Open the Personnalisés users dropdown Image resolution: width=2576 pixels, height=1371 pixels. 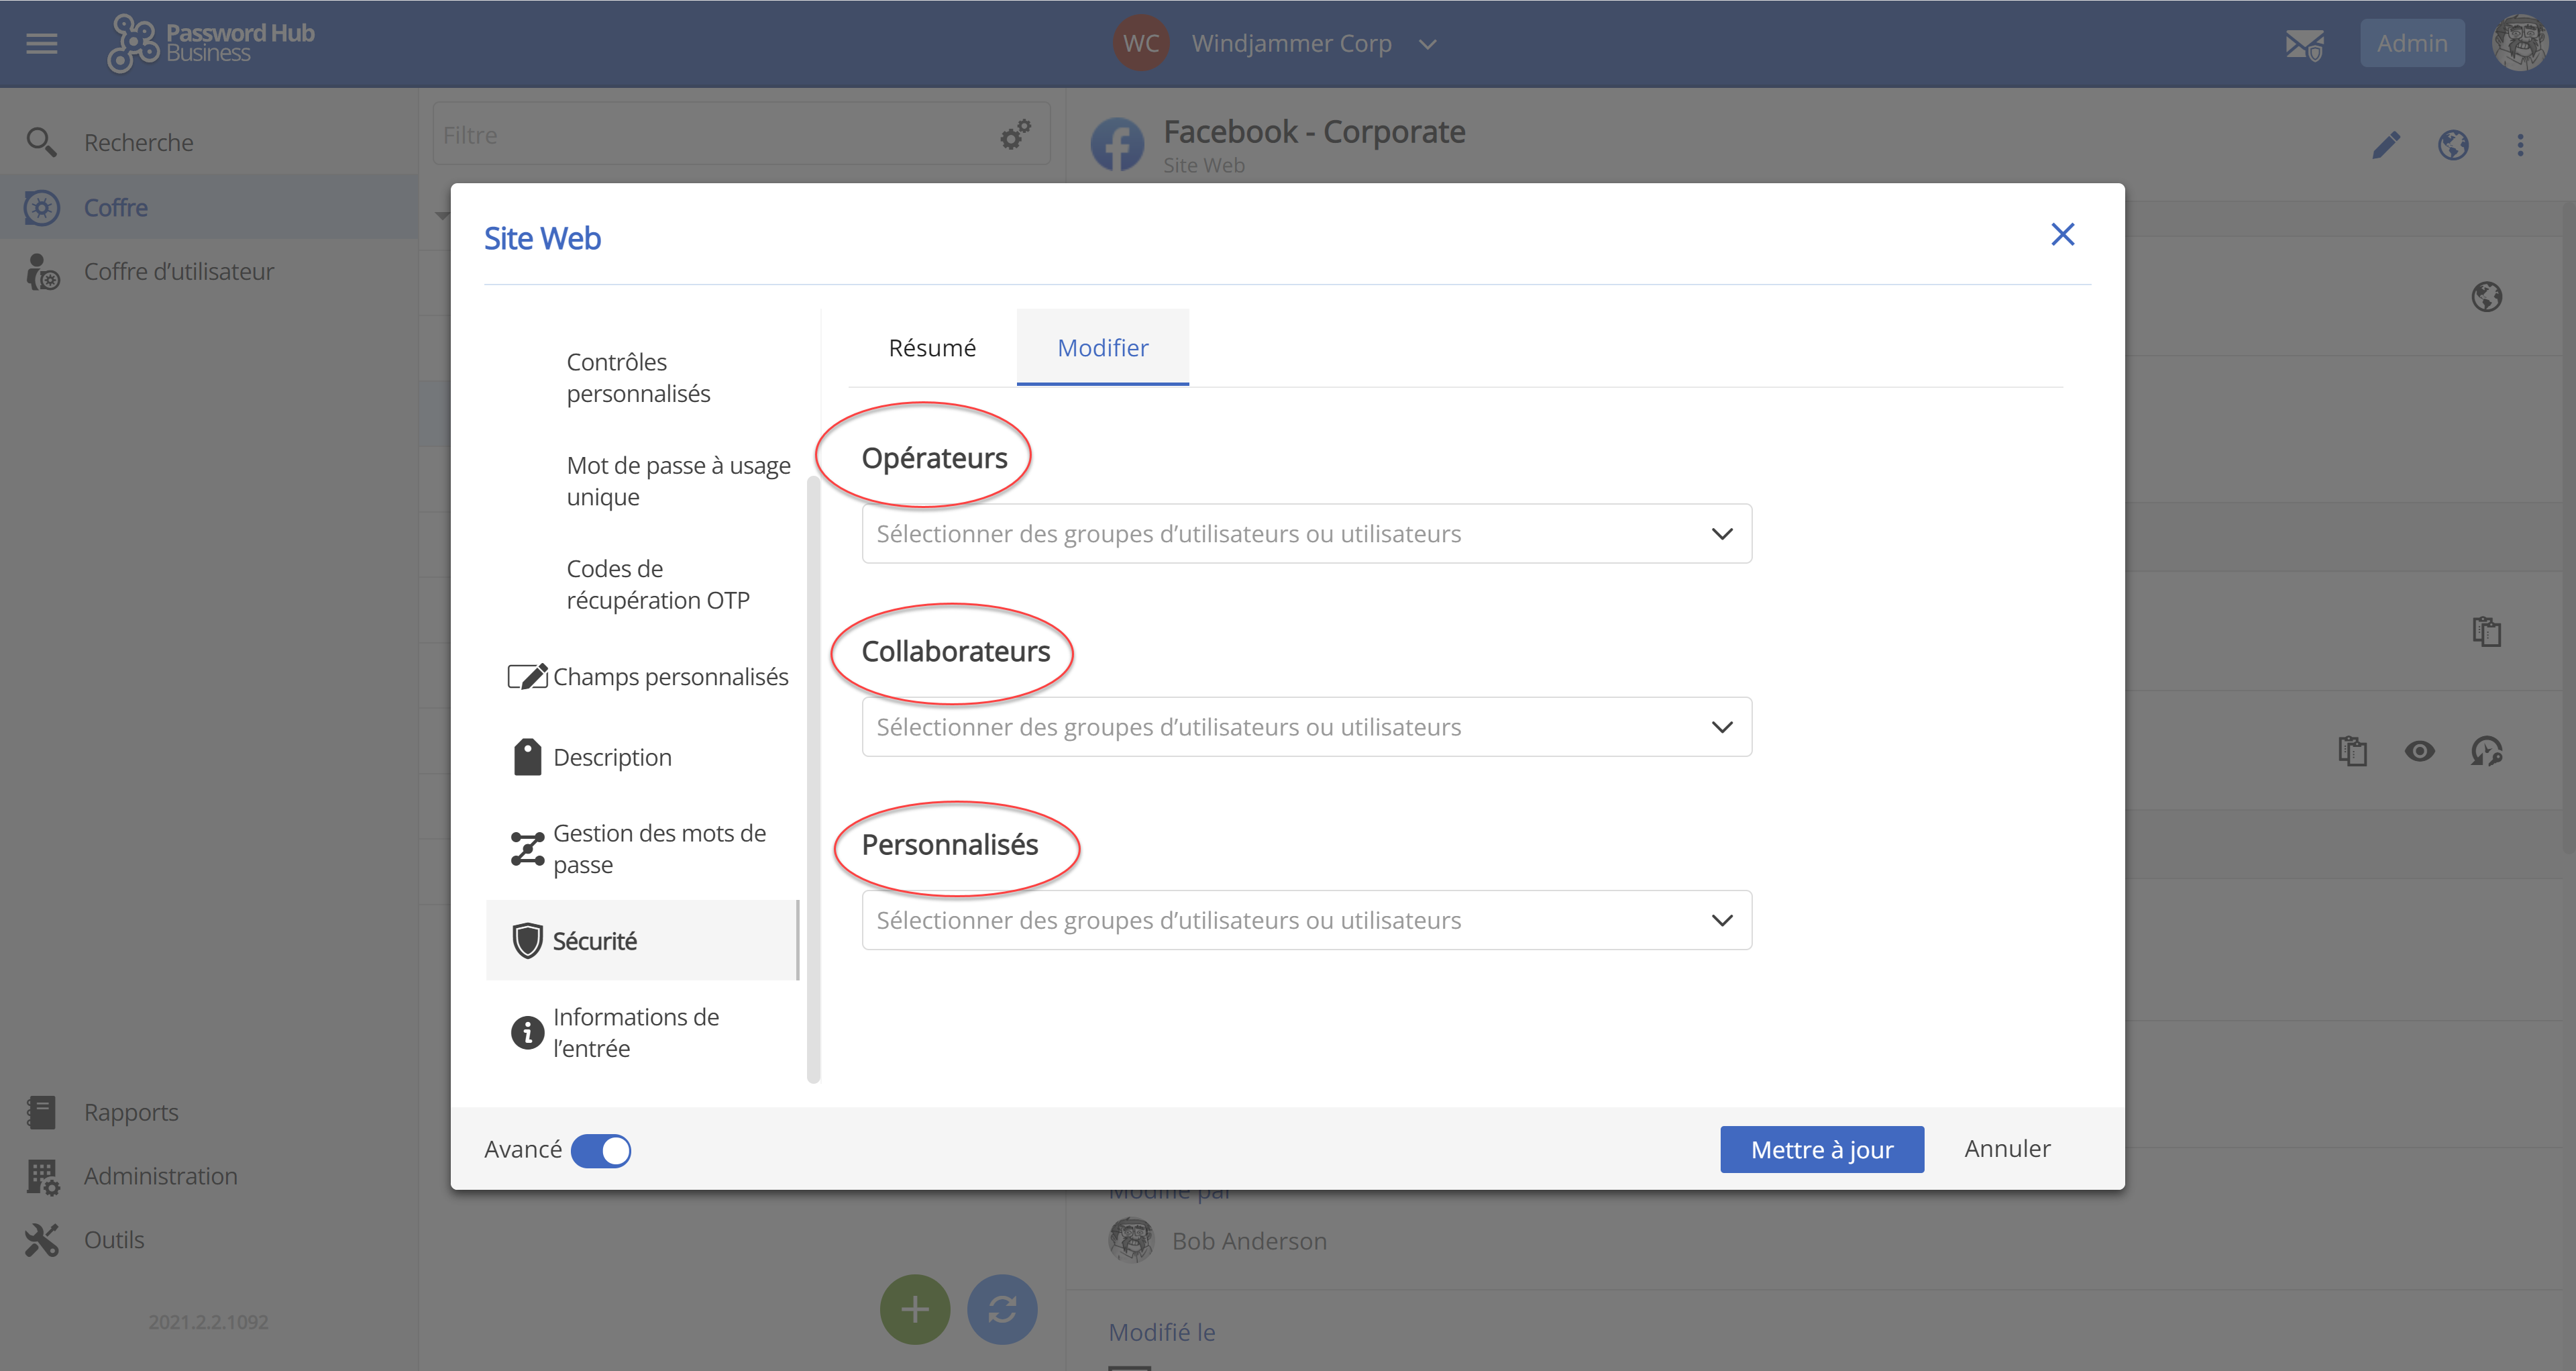1306,920
